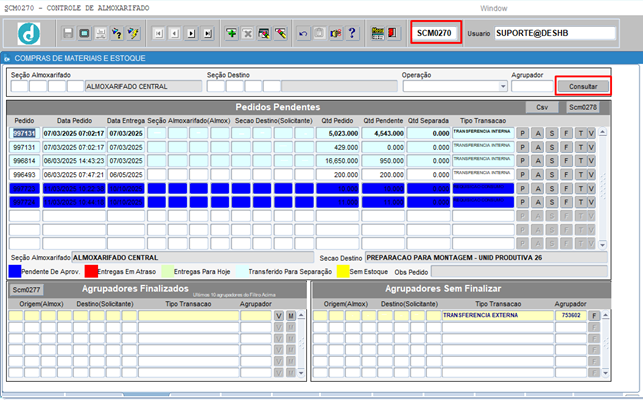Click V button on order 997724 row
The height and width of the screenshot is (400, 643).
coord(591,202)
